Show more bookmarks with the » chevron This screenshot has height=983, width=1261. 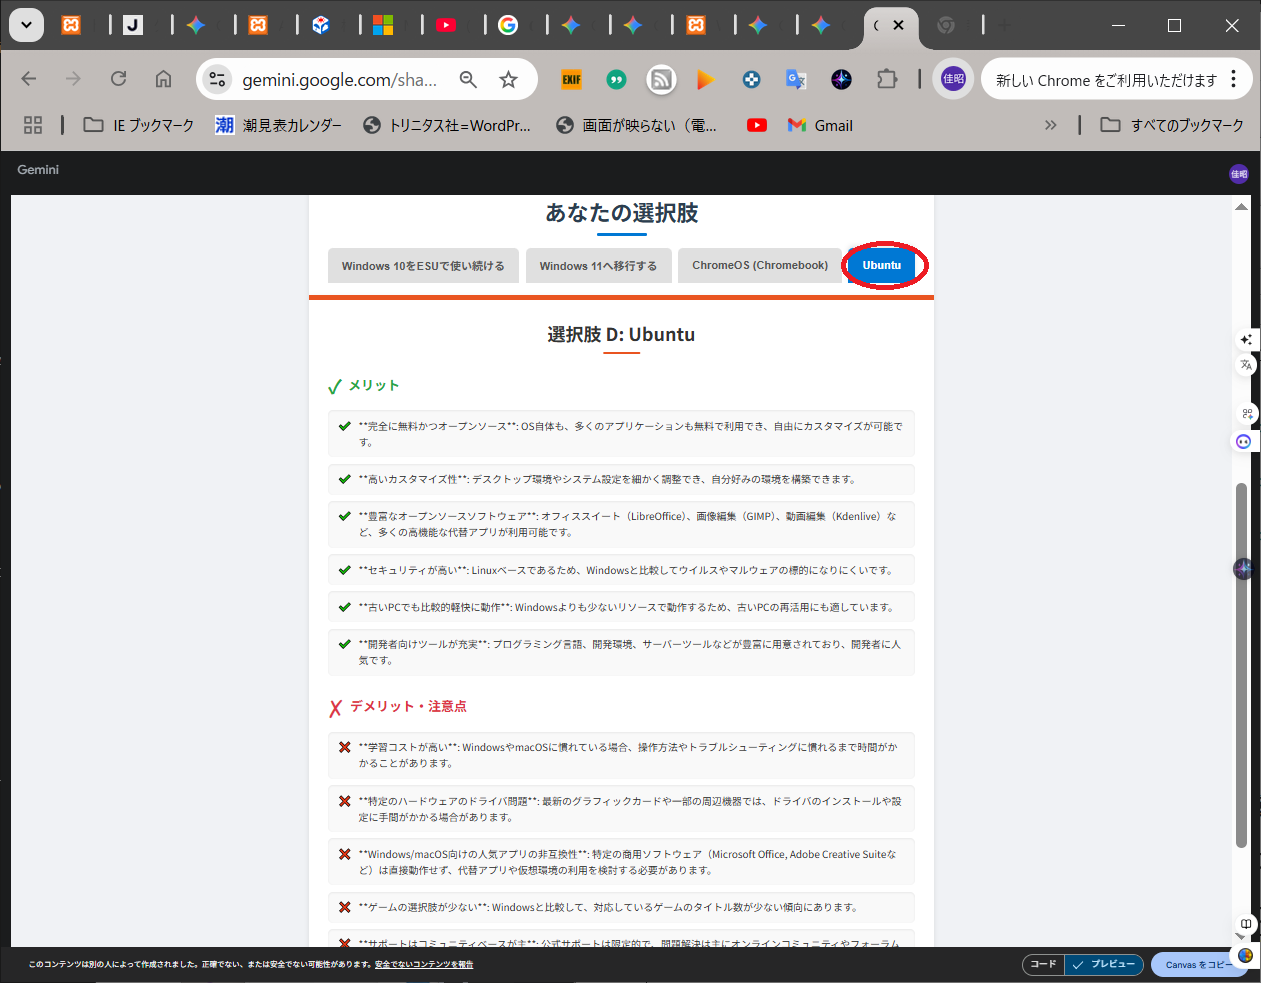[x=1050, y=125]
